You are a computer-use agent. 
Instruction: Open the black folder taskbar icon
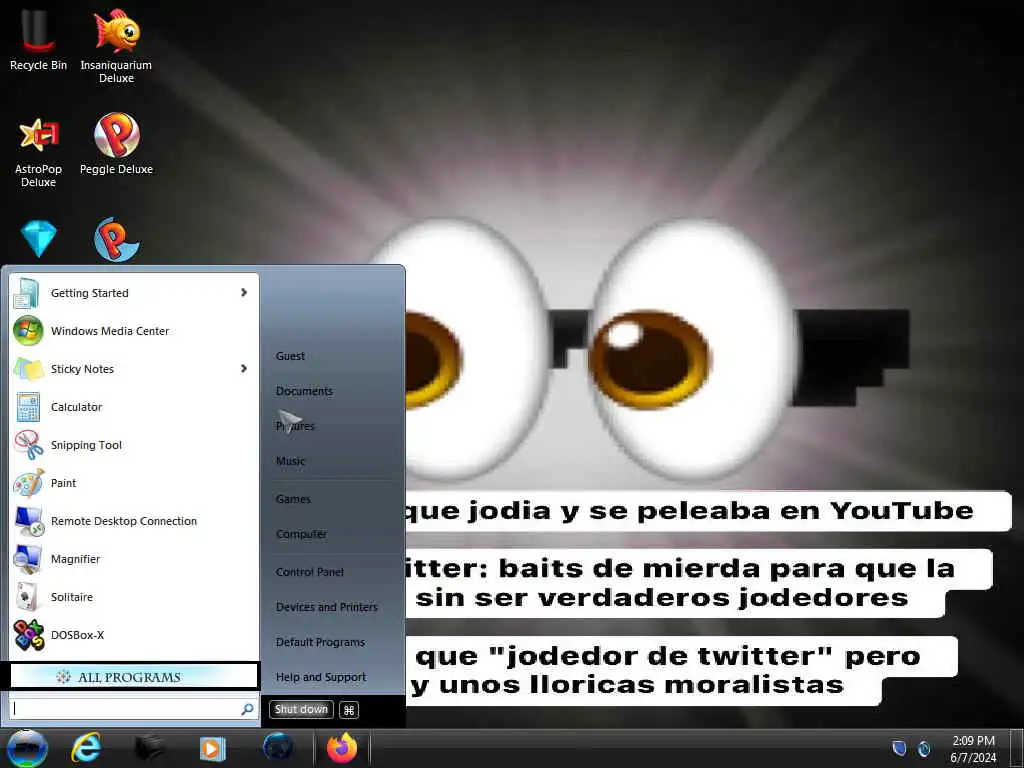[x=149, y=748]
